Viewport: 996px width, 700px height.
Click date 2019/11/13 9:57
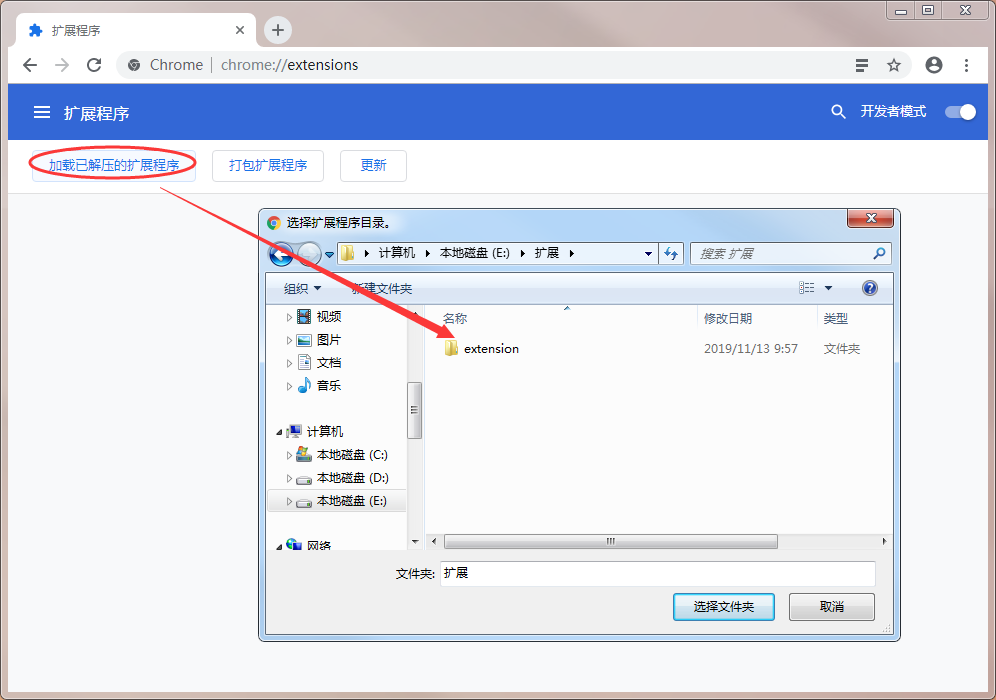751,349
